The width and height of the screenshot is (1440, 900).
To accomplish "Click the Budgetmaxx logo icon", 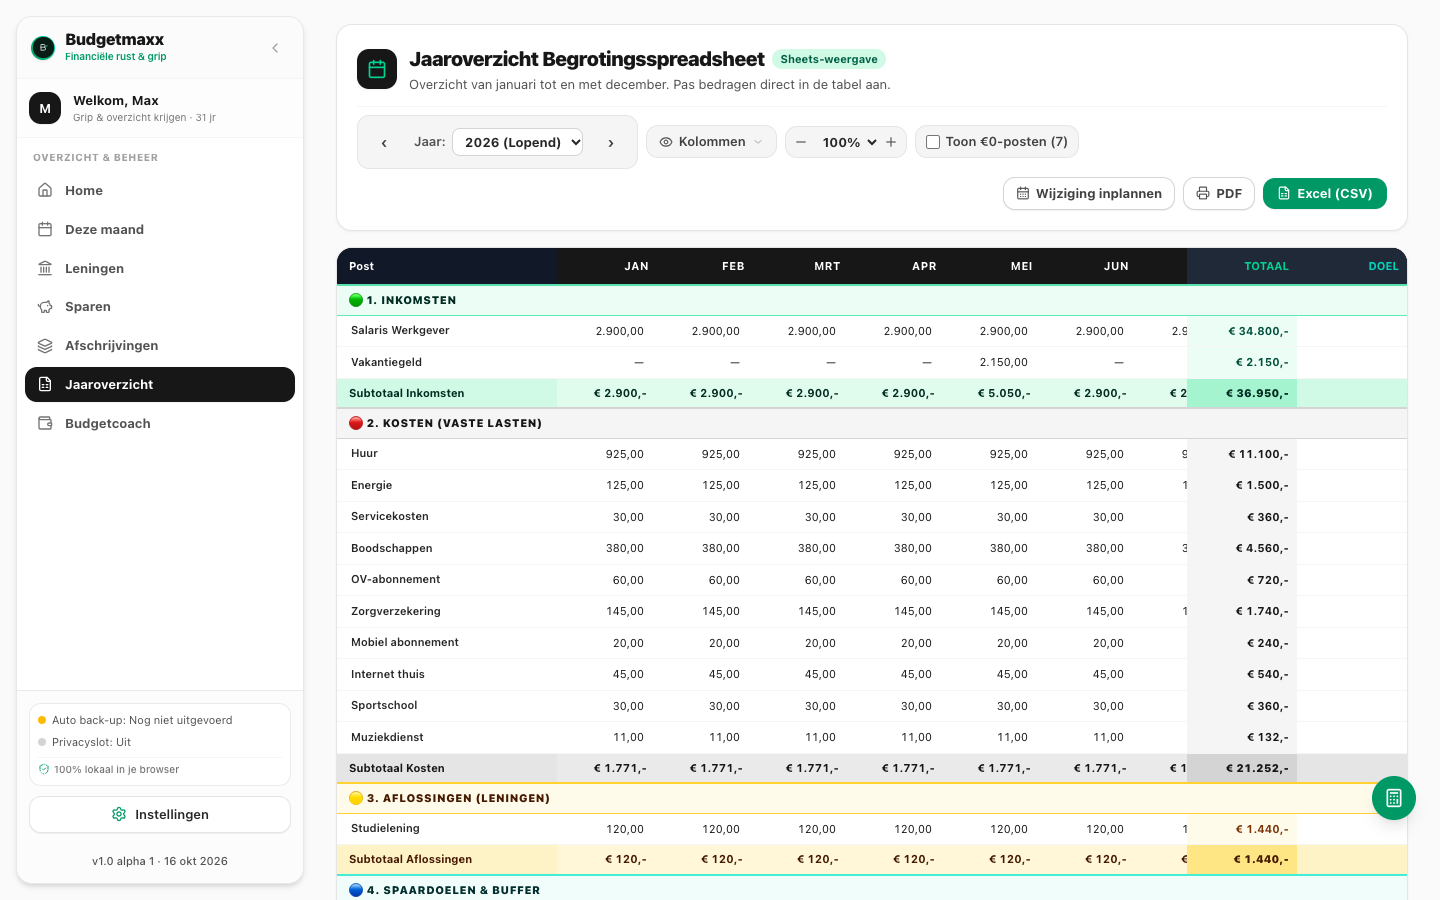I will pos(43,47).
